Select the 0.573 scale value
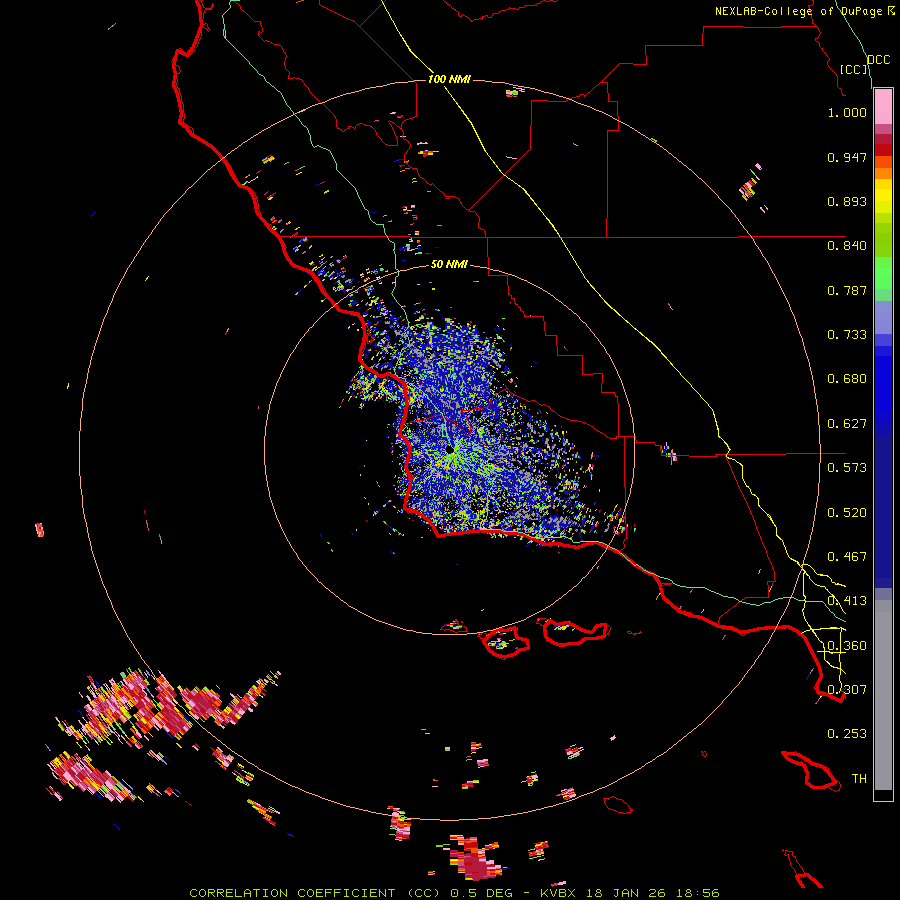 847,468
